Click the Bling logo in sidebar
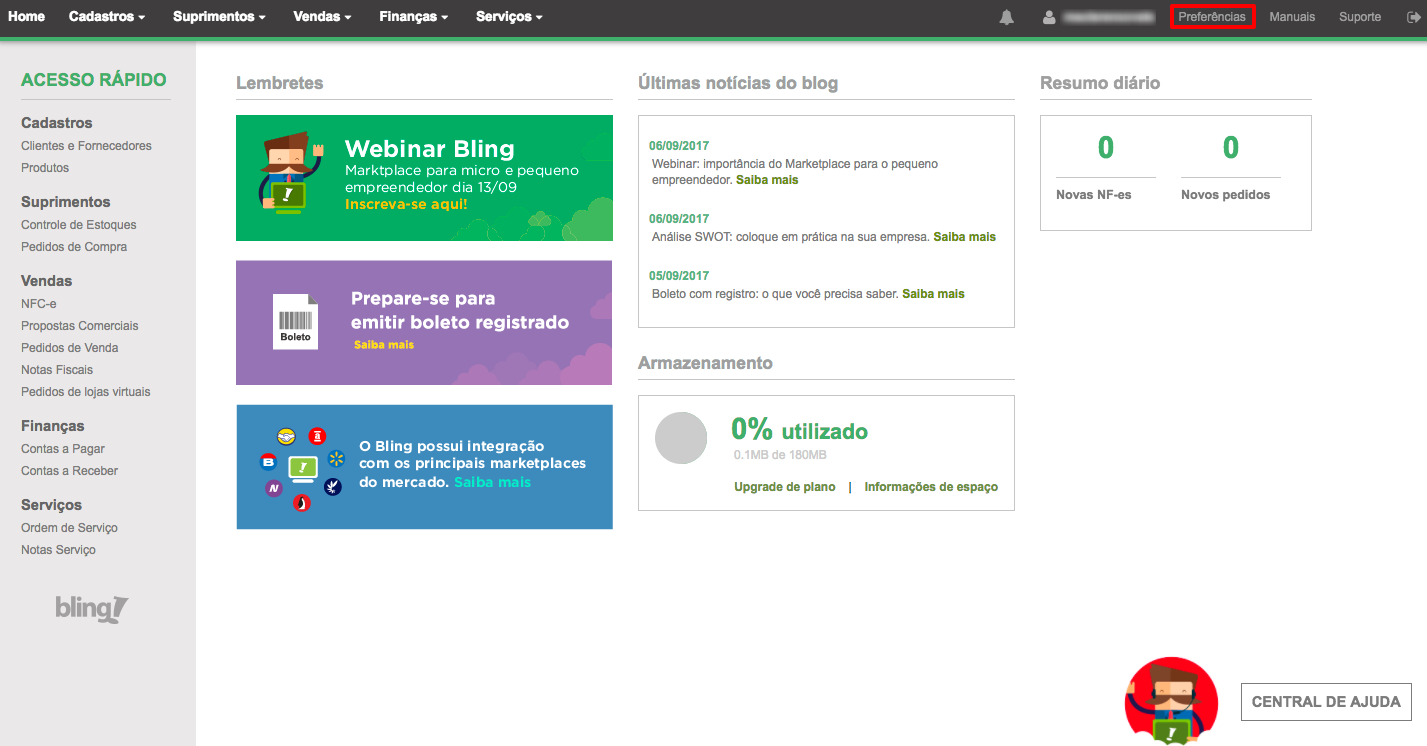 pos(91,608)
